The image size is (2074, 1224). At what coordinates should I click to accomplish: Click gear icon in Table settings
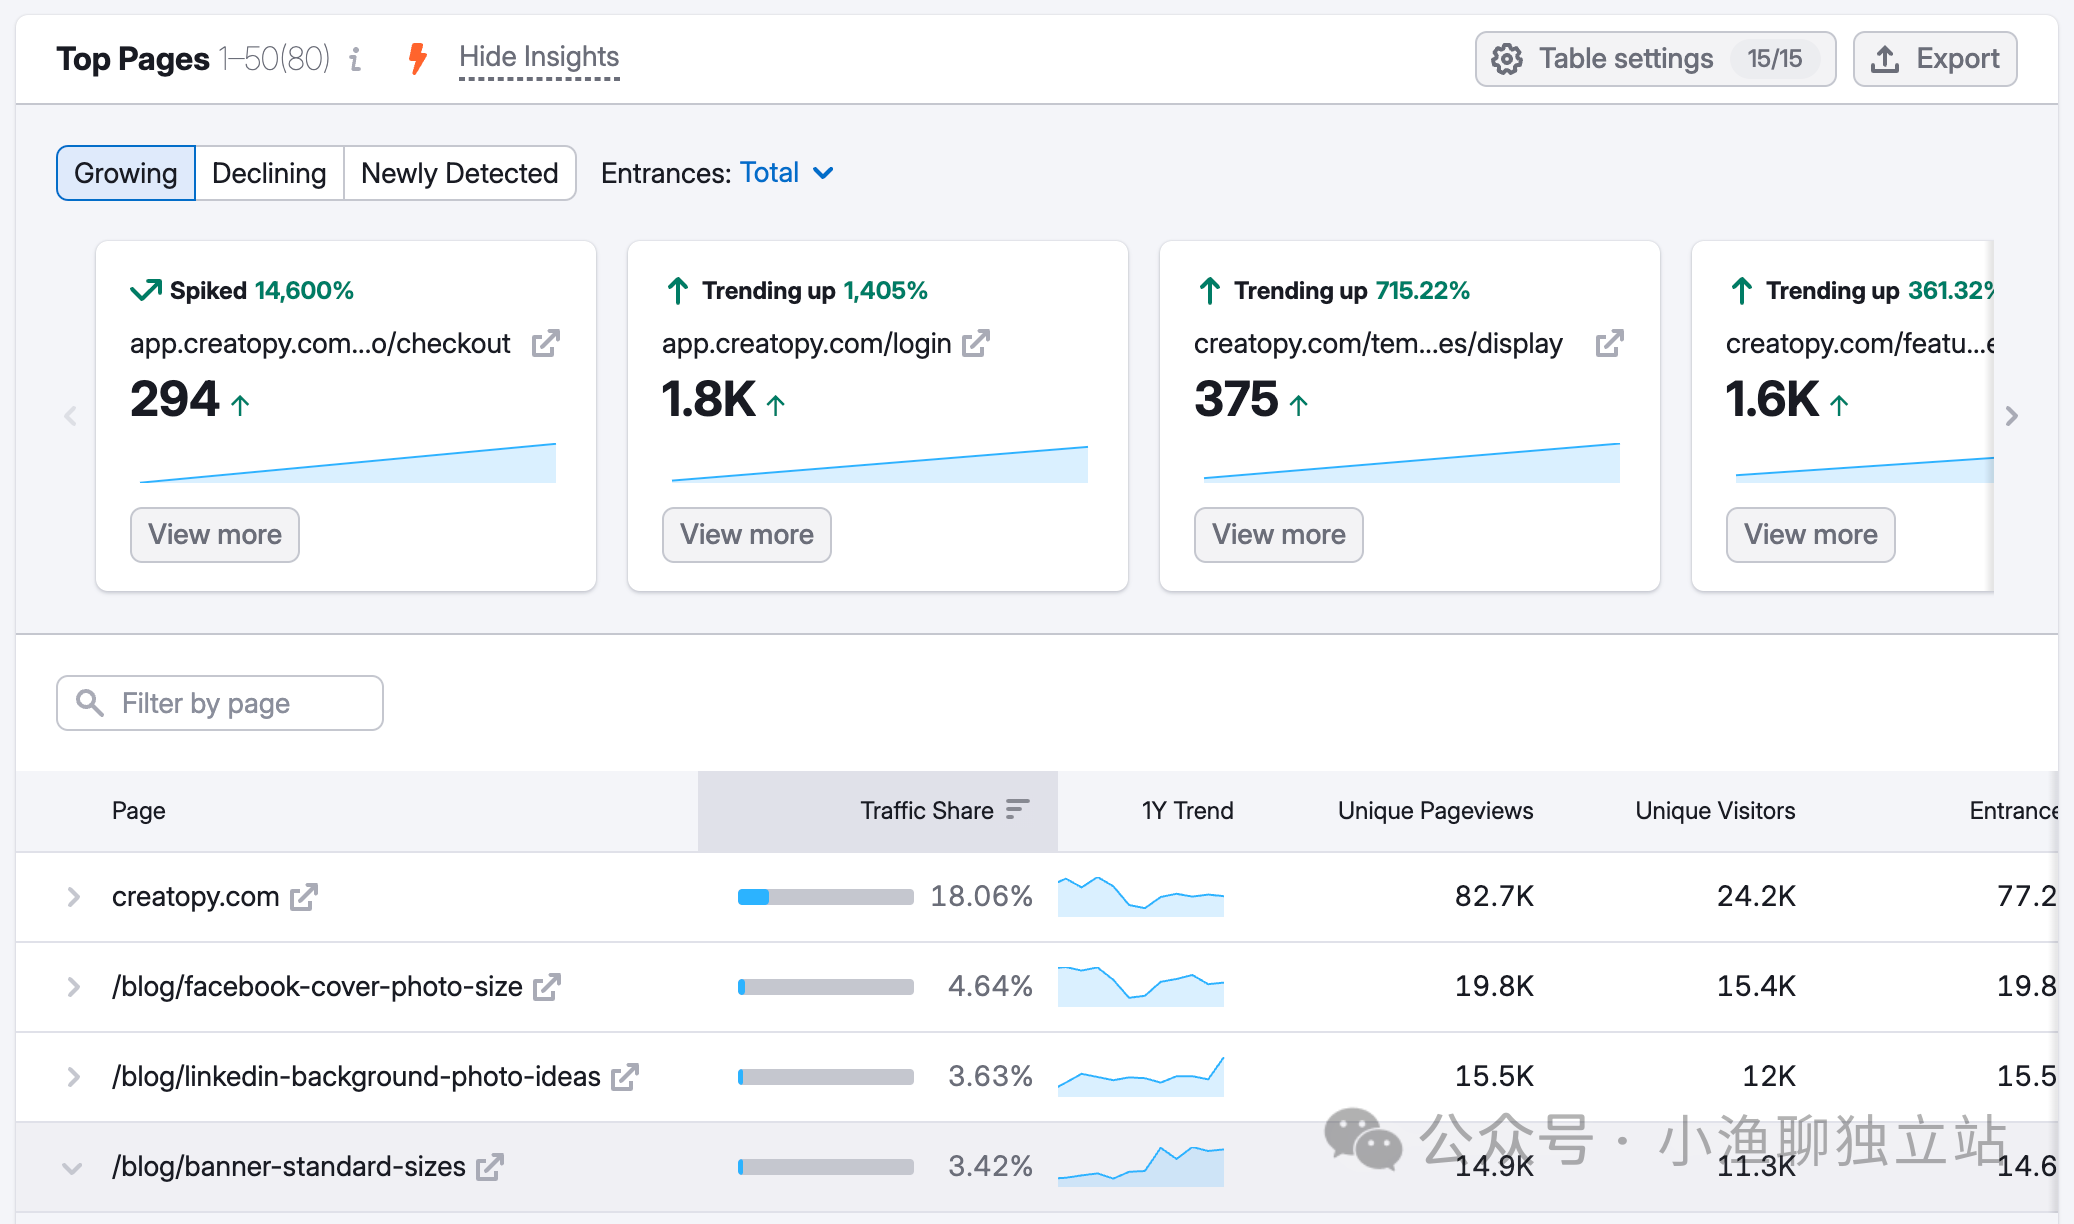coord(1507,59)
